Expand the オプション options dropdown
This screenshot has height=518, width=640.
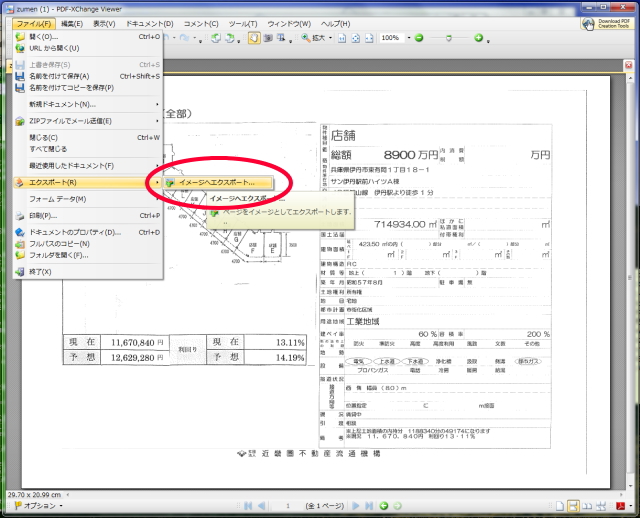[40, 506]
